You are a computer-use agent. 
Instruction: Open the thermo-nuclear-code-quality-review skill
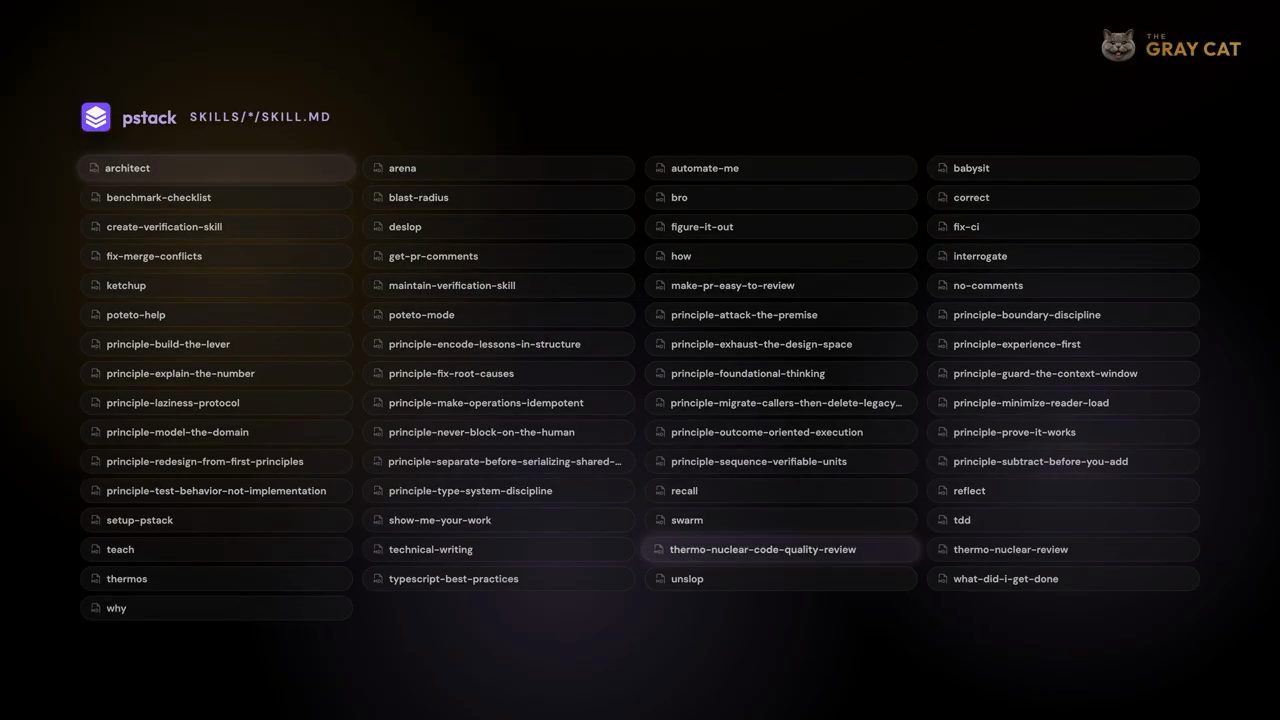(781, 549)
